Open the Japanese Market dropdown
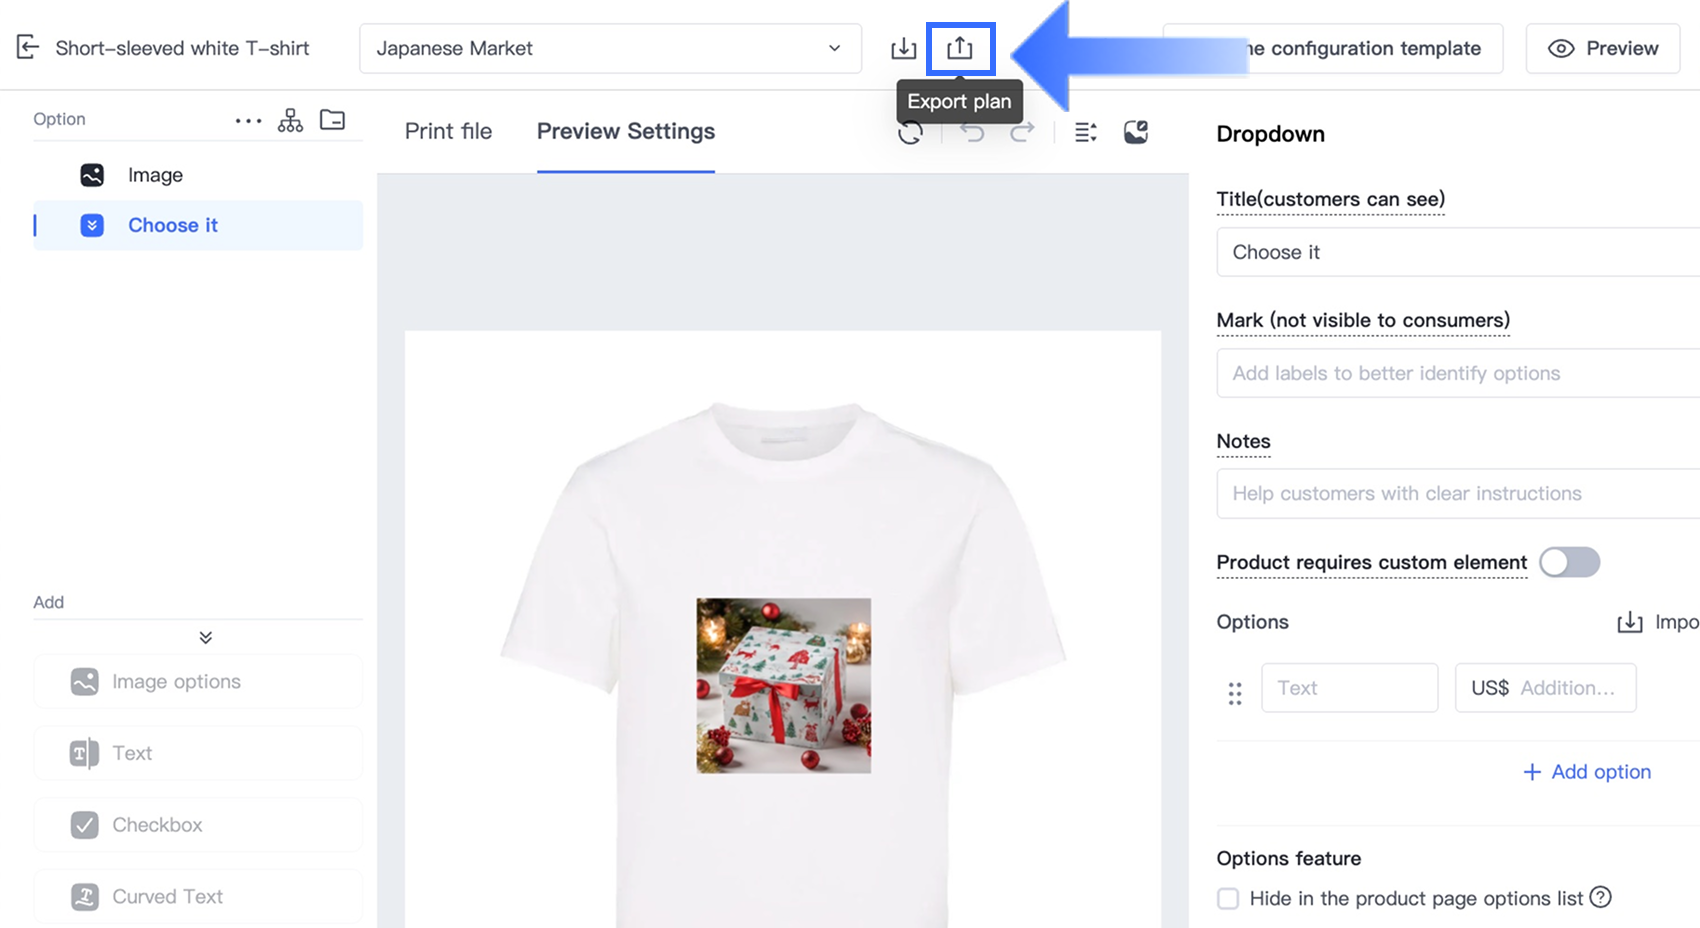 tap(610, 48)
